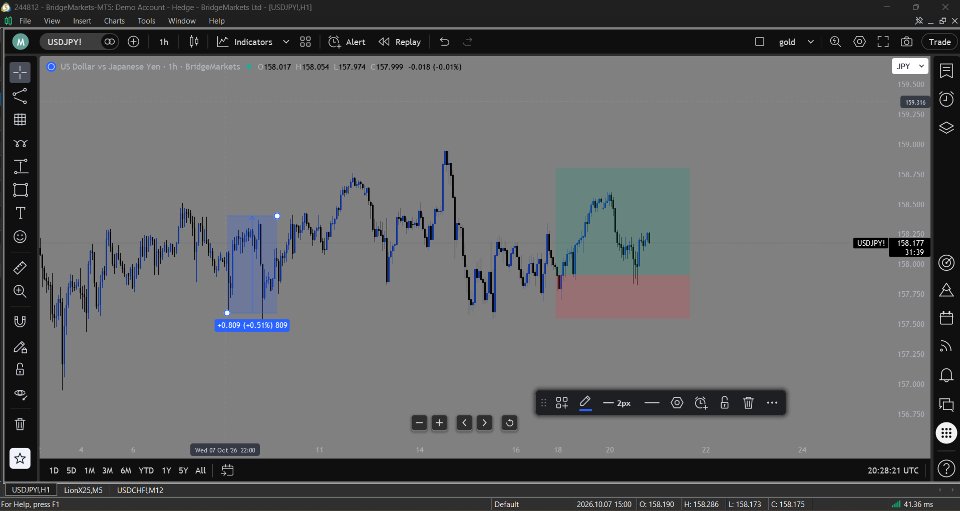Viewport: 960px width, 511px height.
Task: Expand the Indicators dropdown chevron
Action: point(285,42)
